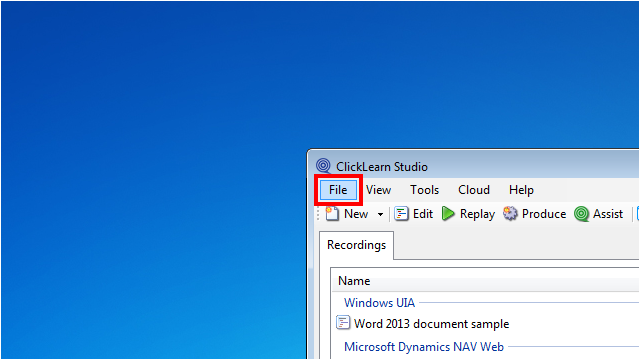Click the ClickLearn Studio title bar icon
640x360 pixels.
click(323, 166)
